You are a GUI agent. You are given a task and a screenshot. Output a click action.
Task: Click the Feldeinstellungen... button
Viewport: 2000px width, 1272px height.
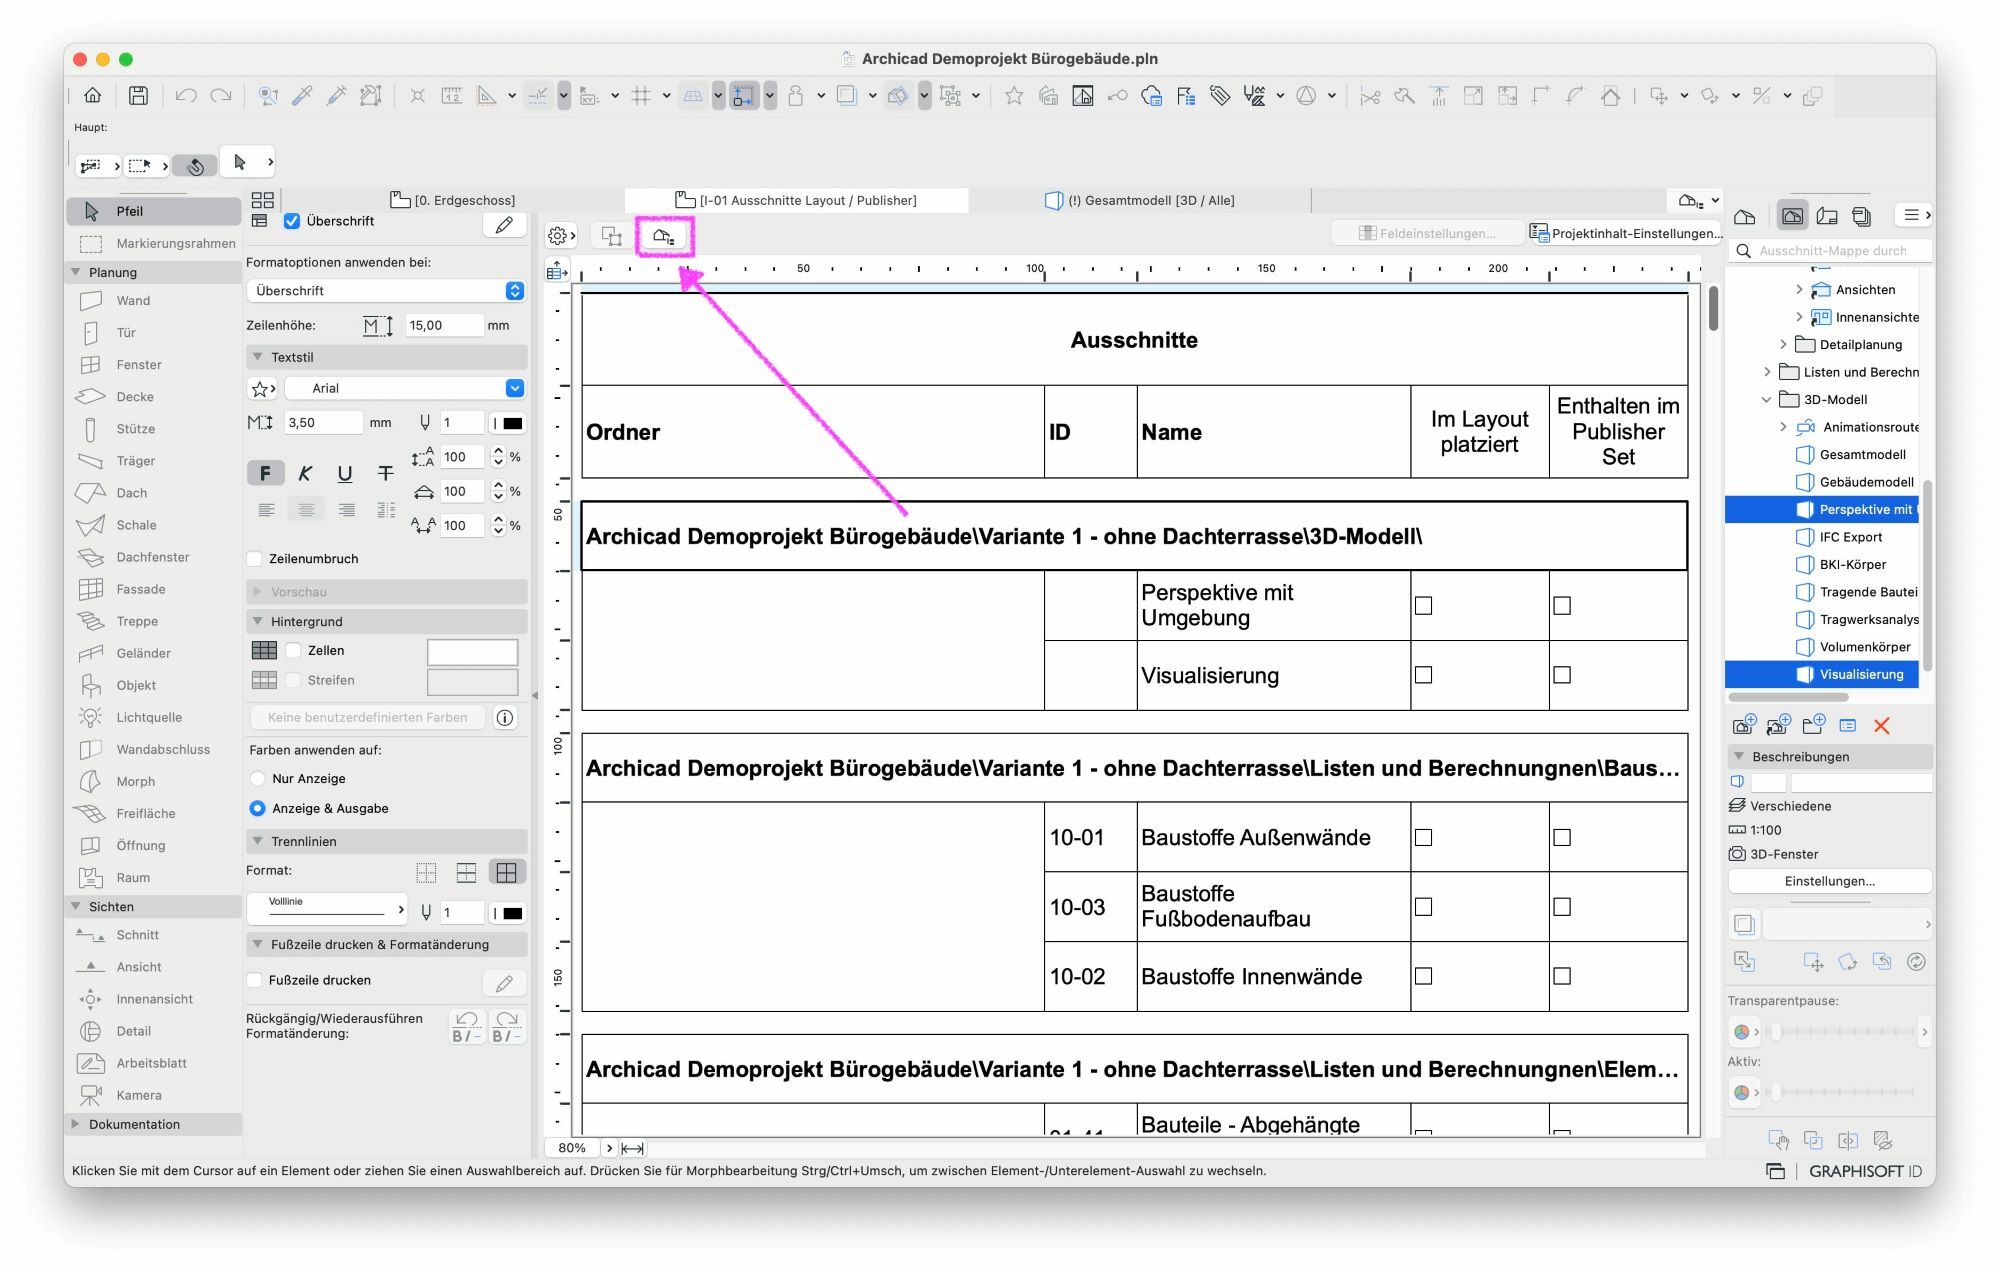tap(1428, 233)
